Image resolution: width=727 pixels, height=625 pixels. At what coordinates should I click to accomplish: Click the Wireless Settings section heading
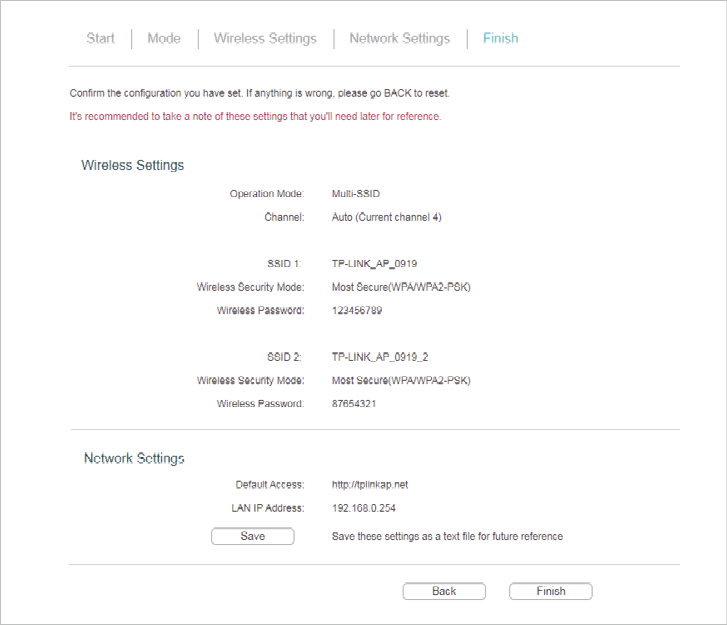coord(133,166)
